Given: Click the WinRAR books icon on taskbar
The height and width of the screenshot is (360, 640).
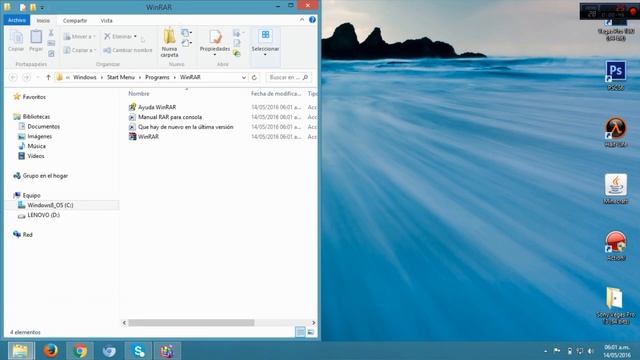Looking at the screenshot, I should (x=167, y=351).
